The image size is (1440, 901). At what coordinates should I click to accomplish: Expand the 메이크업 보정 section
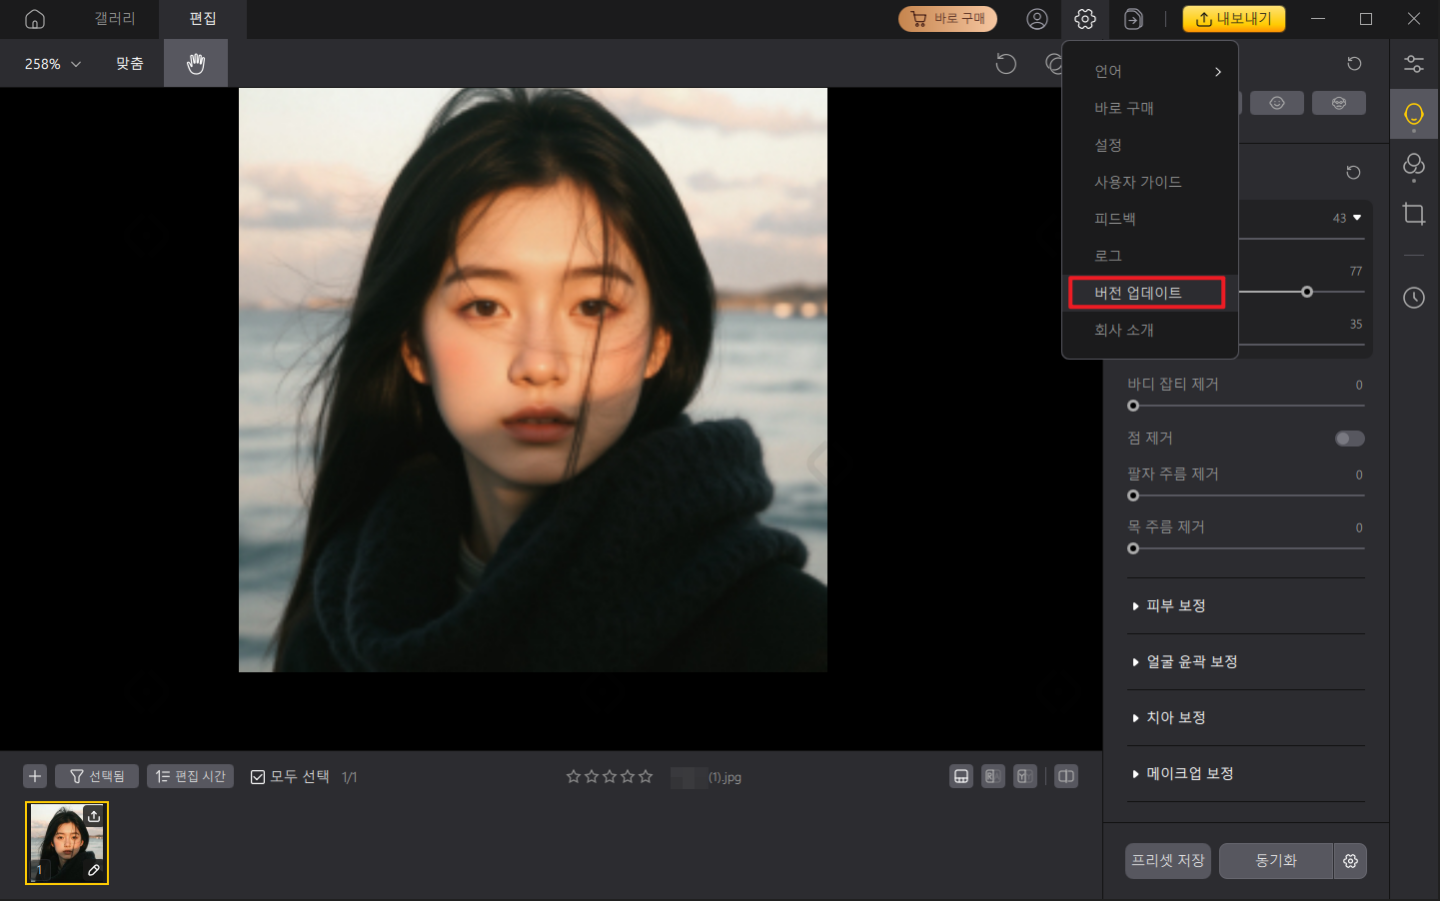(x=1189, y=774)
